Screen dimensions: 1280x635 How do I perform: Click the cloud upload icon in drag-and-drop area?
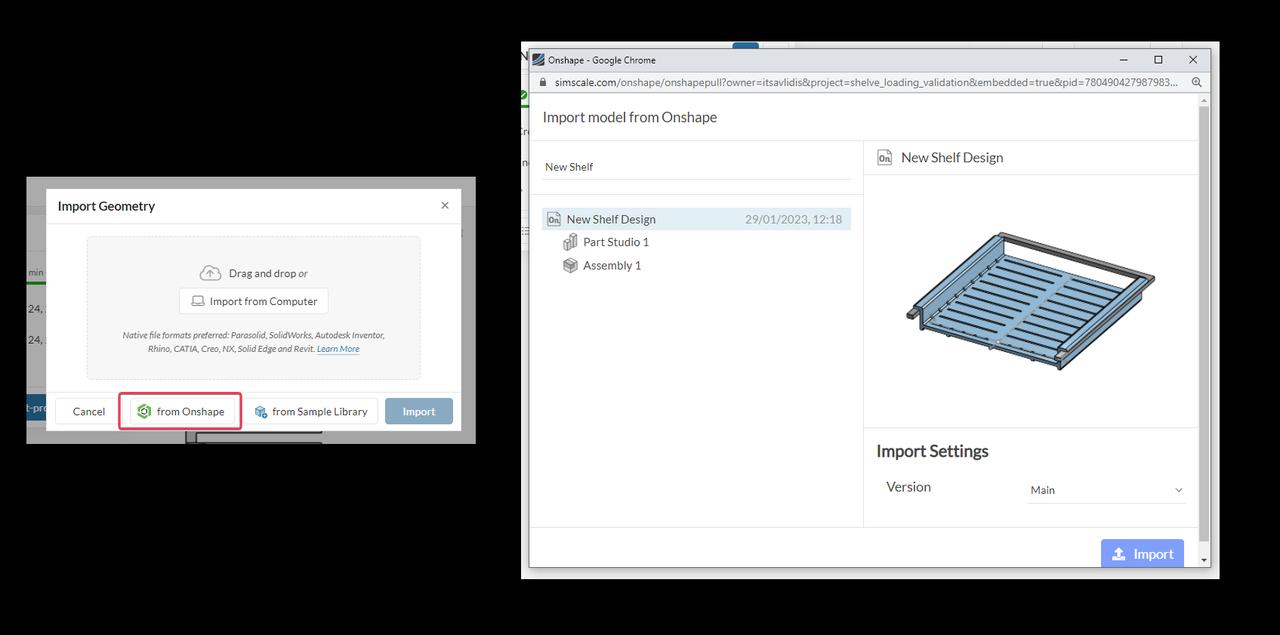click(210, 271)
